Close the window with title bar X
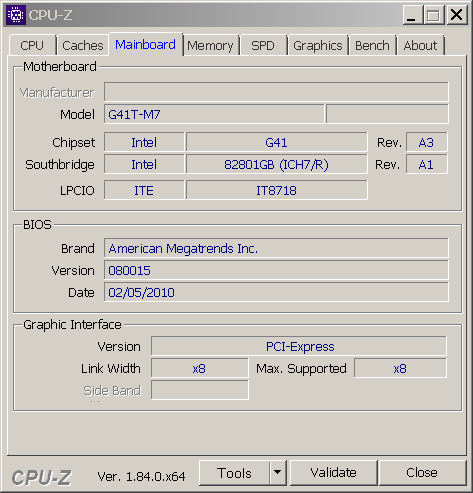 pyautogui.click(x=456, y=15)
